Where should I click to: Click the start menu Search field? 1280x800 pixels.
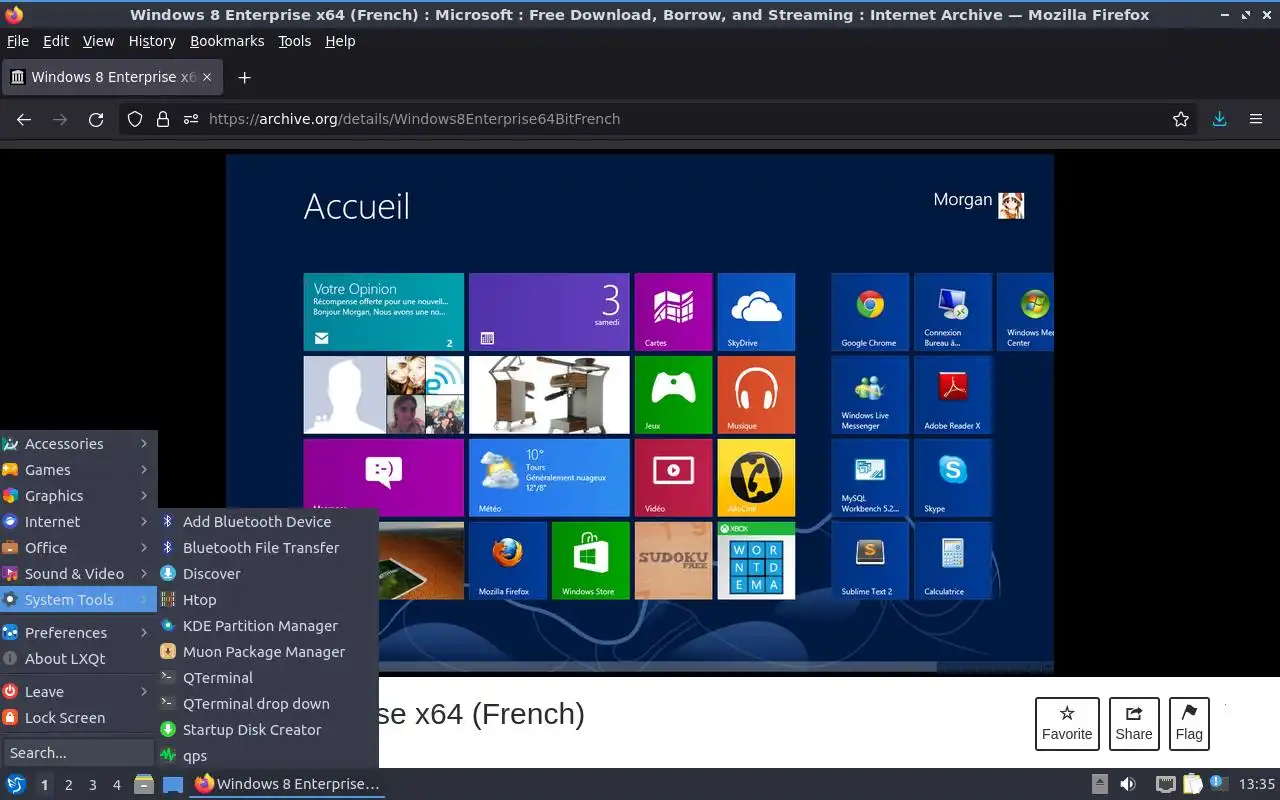point(78,753)
